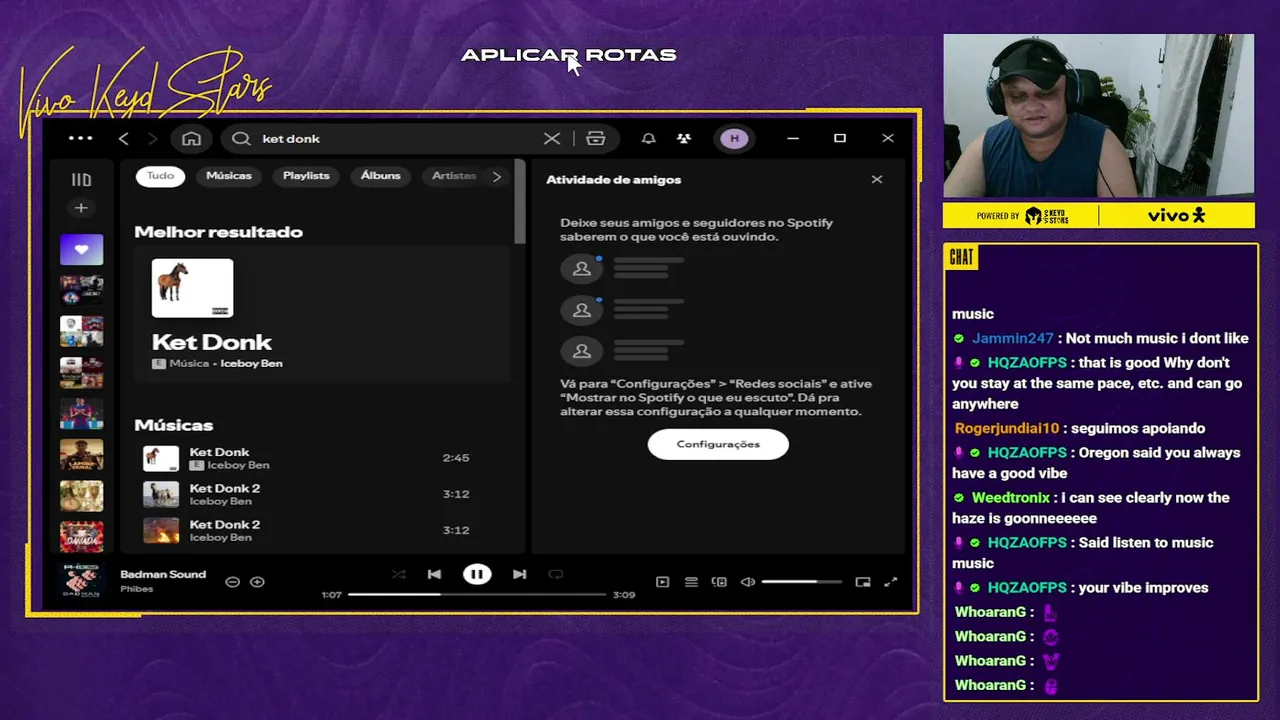Click the search results vertical scrollbar
Viewport: 1280px width, 720px height.
click(x=519, y=200)
